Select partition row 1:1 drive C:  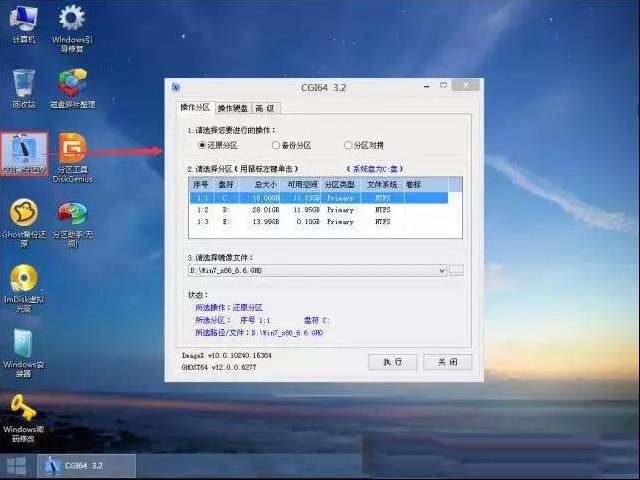point(319,198)
